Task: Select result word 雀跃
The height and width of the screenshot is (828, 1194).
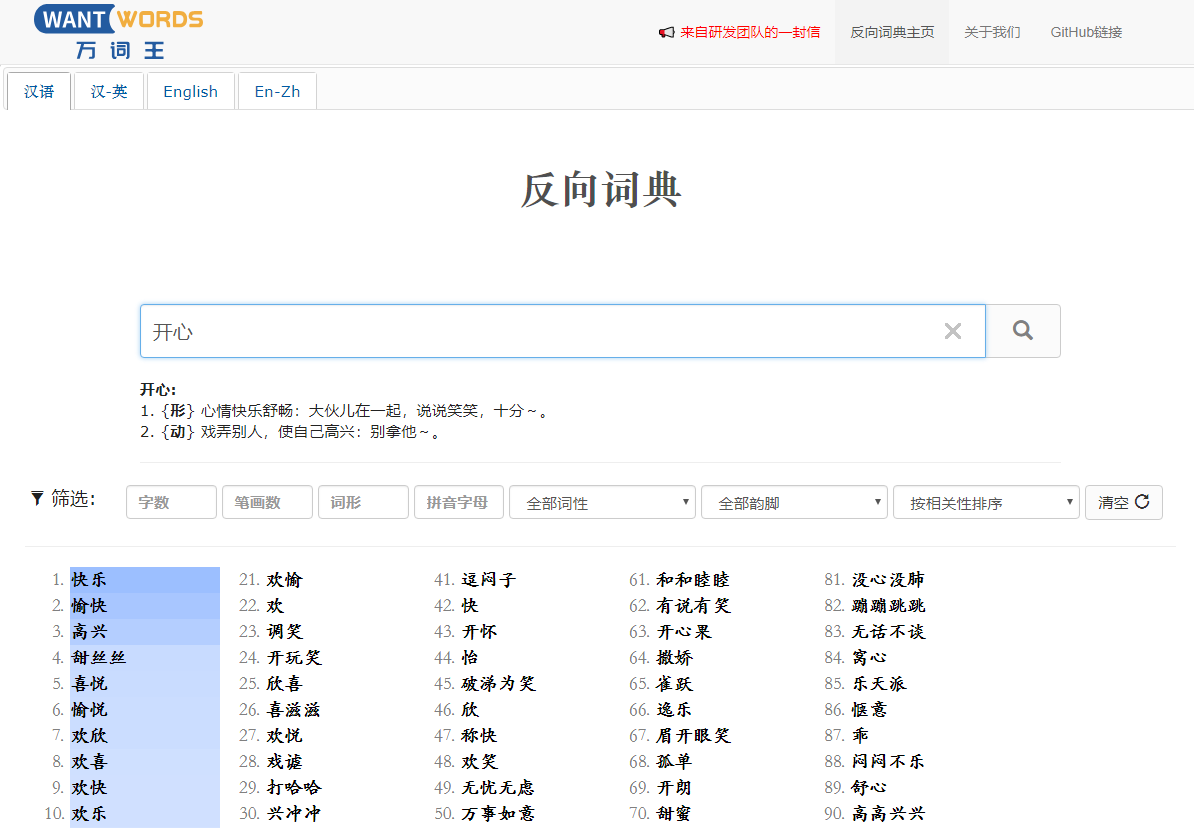Action: [675, 683]
